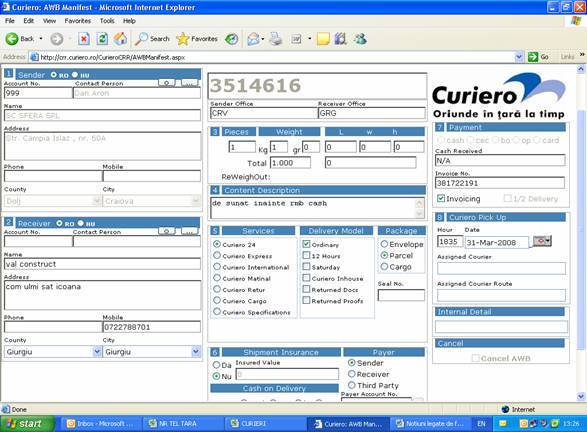Screen dimensions: 587x432
Task: Click the Windows flag throbber icon
Action: pyautogui.click(x=577, y=21)
